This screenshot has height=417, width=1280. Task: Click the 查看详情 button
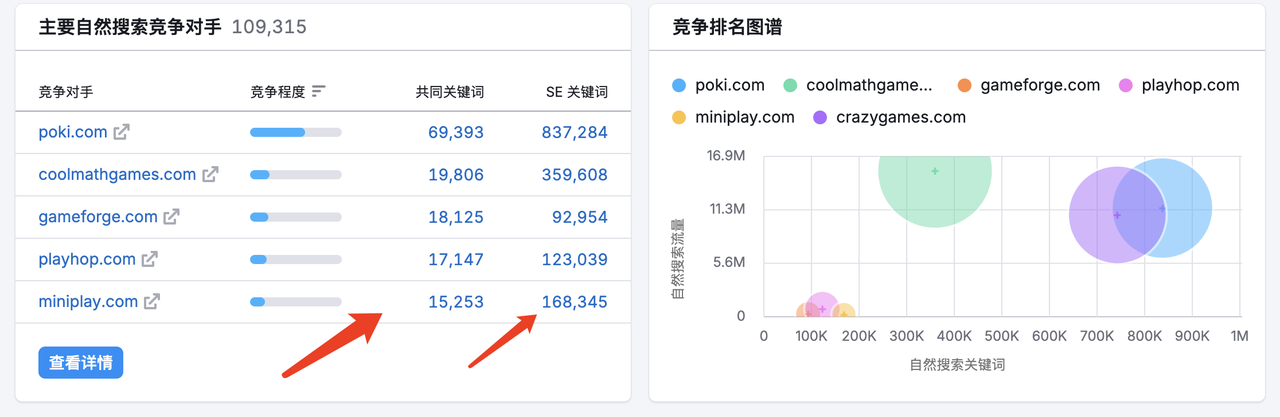pyautogui.click(x=80, y=362)
